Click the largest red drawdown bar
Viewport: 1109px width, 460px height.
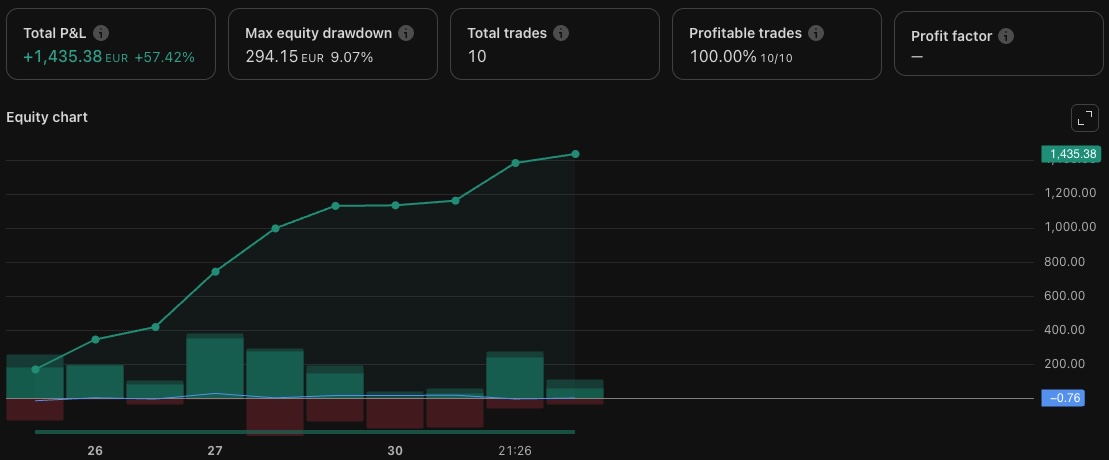(x=275, y=416)
